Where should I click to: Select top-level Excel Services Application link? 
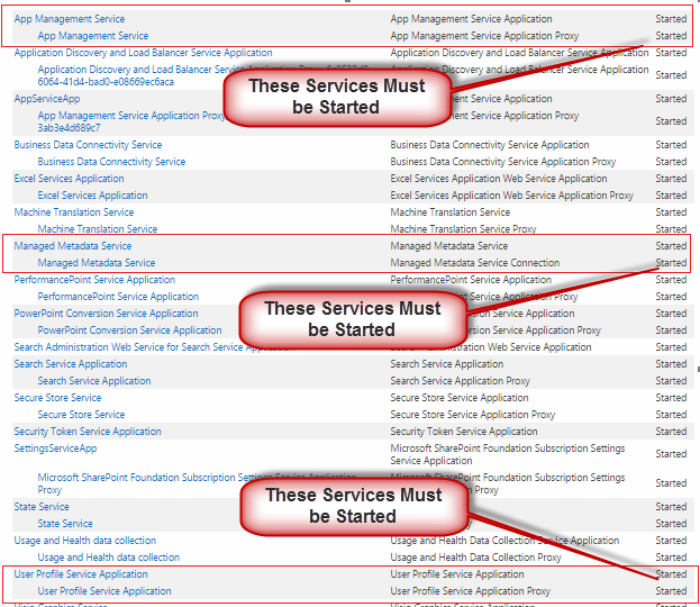(x=69, y=178)
